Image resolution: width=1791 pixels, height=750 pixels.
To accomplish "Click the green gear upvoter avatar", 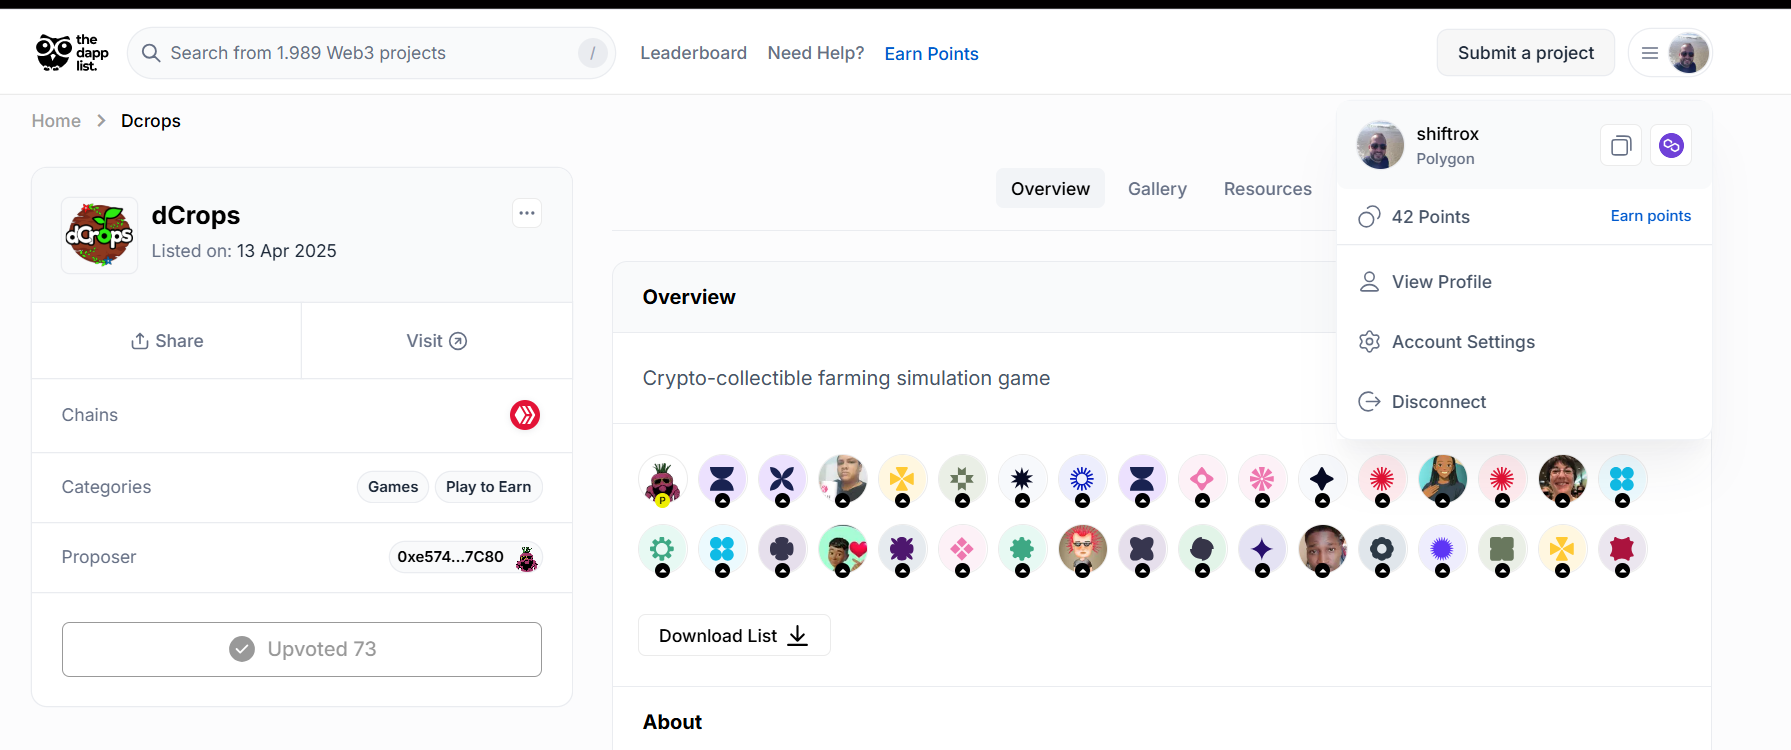I will point(662,550).
